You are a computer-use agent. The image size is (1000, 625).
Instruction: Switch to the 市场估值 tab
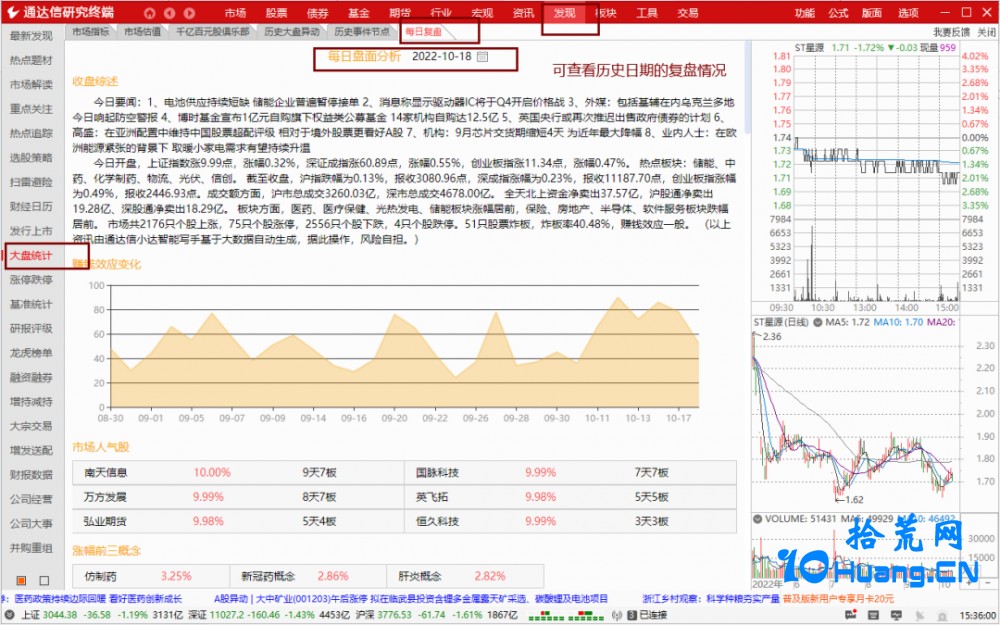[142, 31]
